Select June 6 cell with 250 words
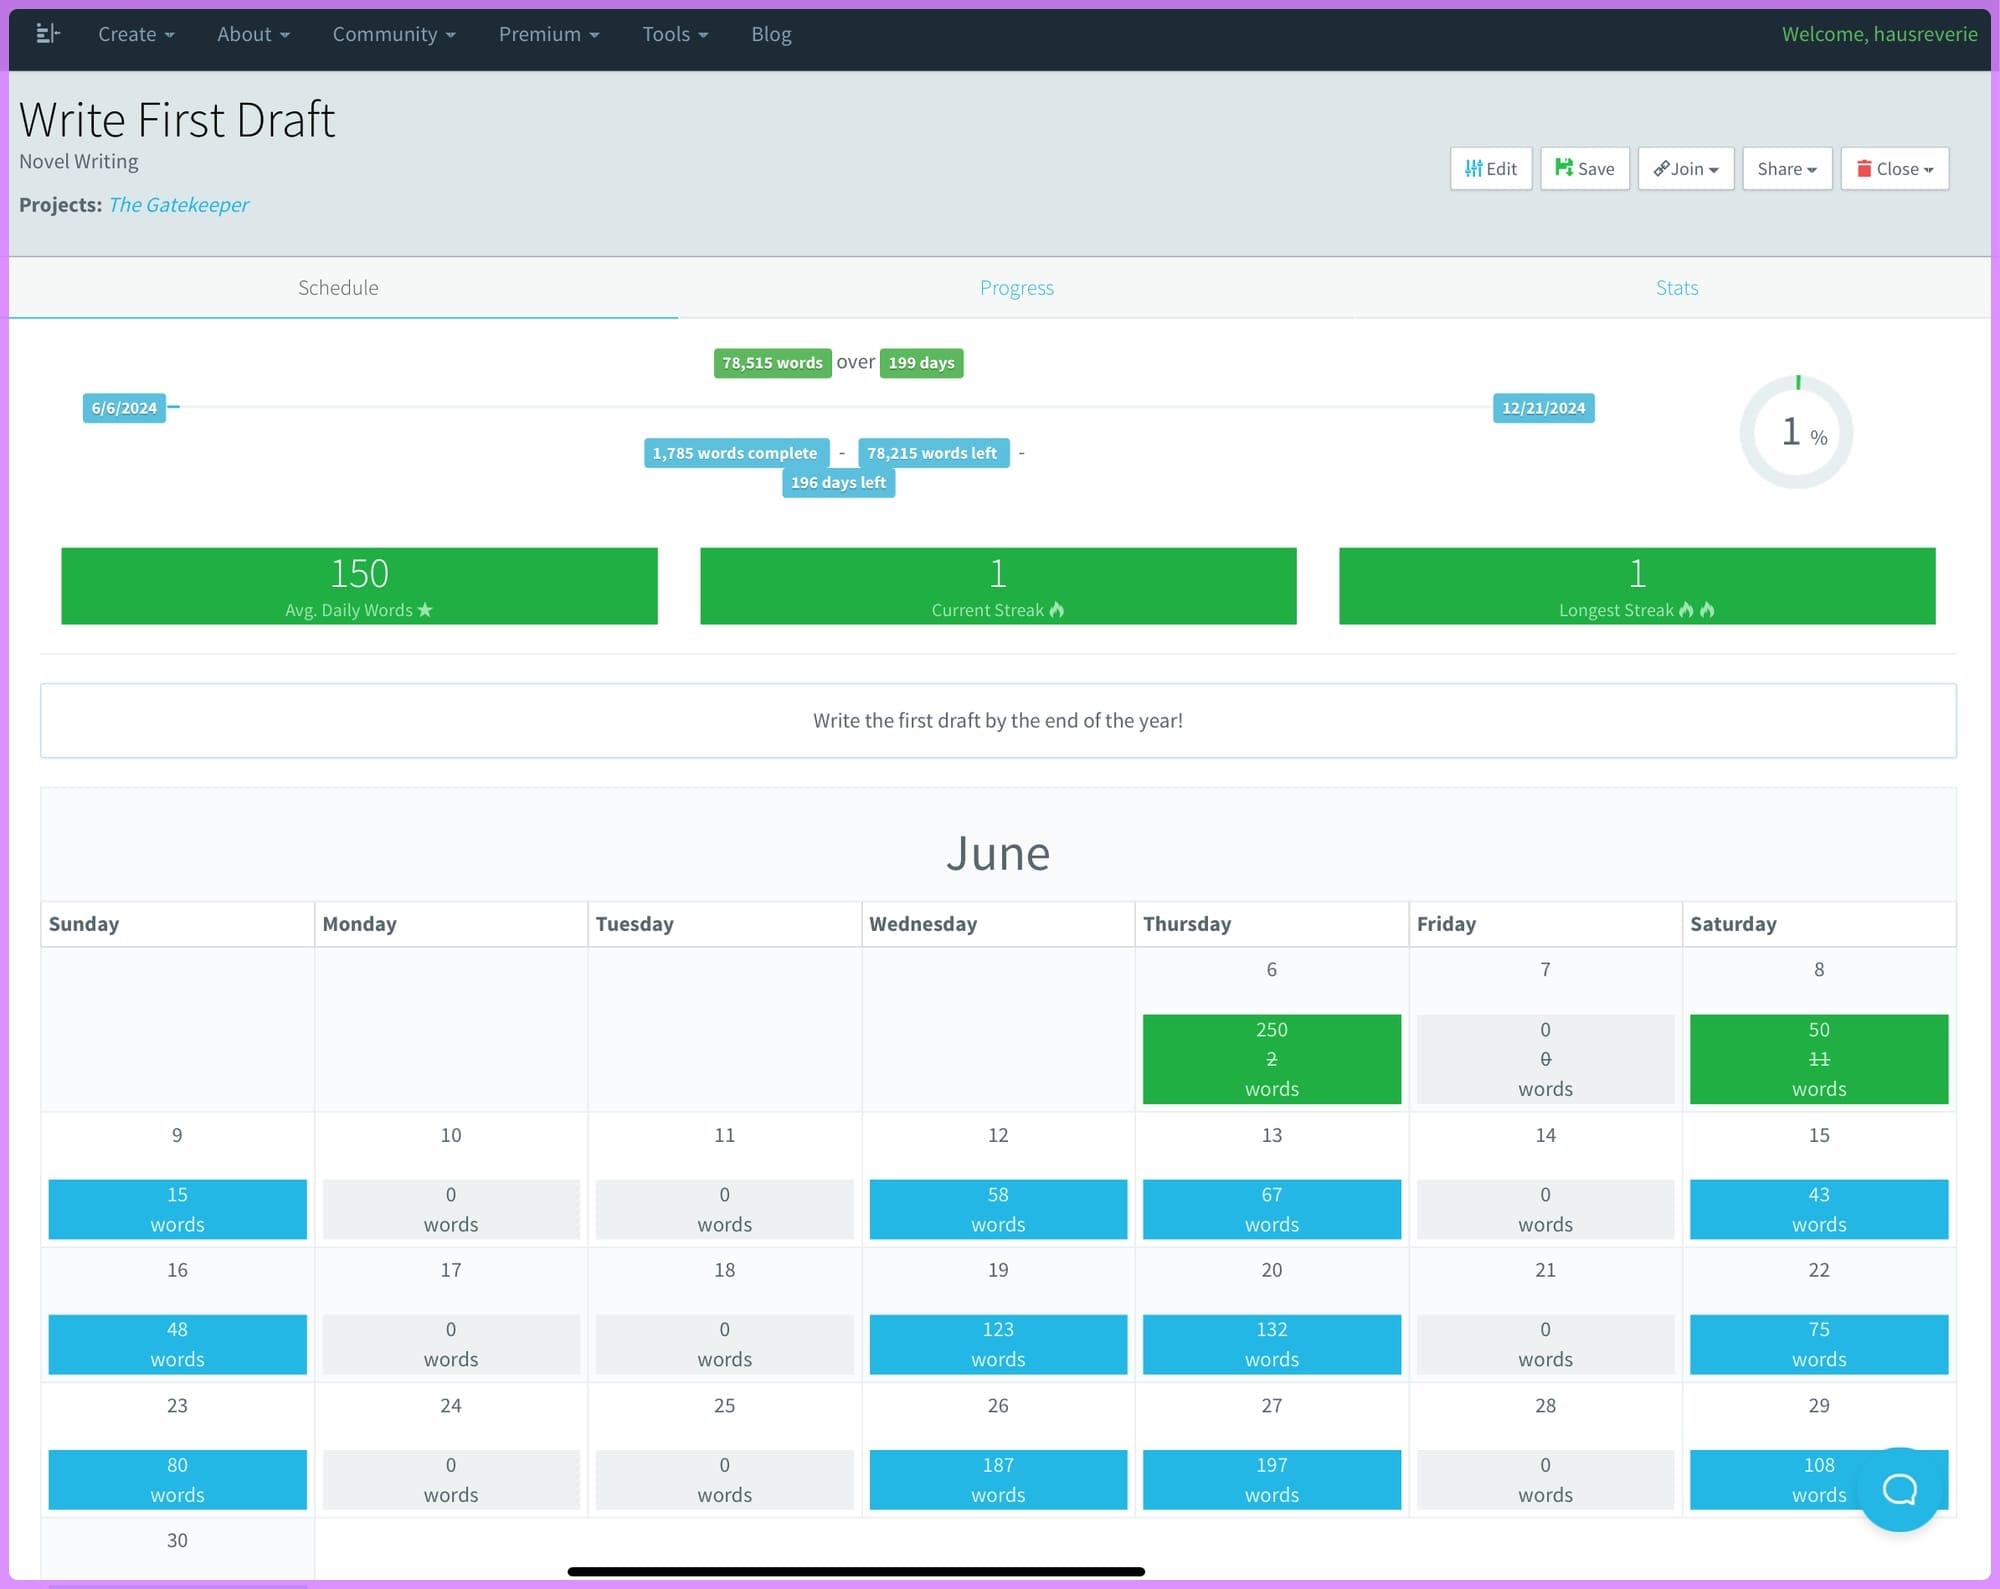Screen dimensions: 2000x1589 coord(1271,1058)
